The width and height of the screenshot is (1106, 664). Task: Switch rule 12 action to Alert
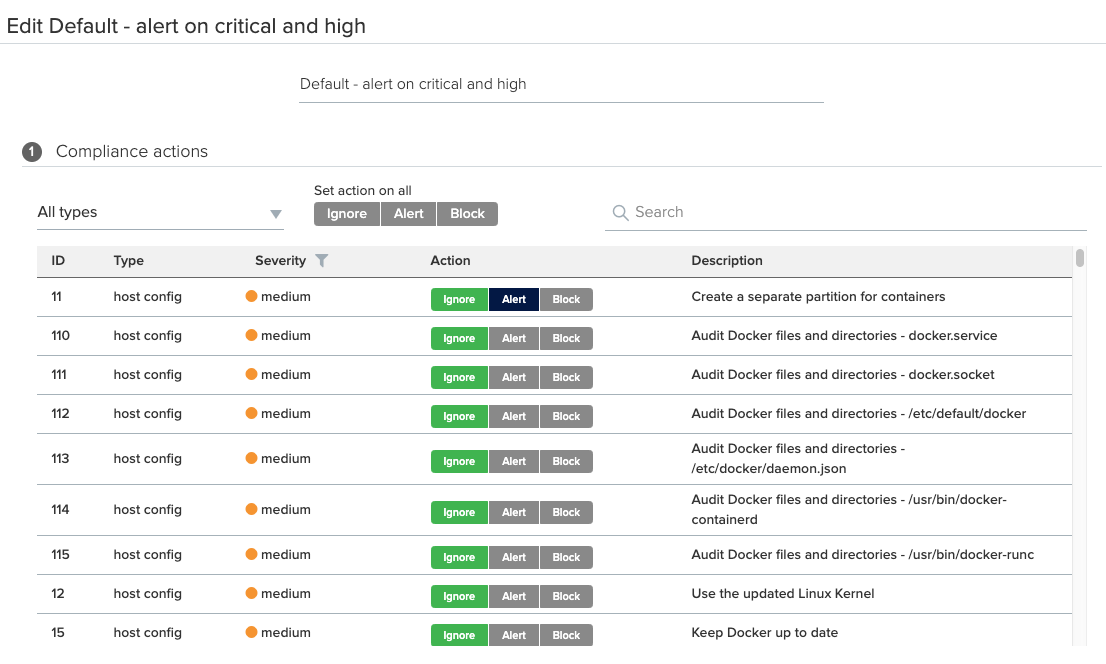click(x=514, y=597)
